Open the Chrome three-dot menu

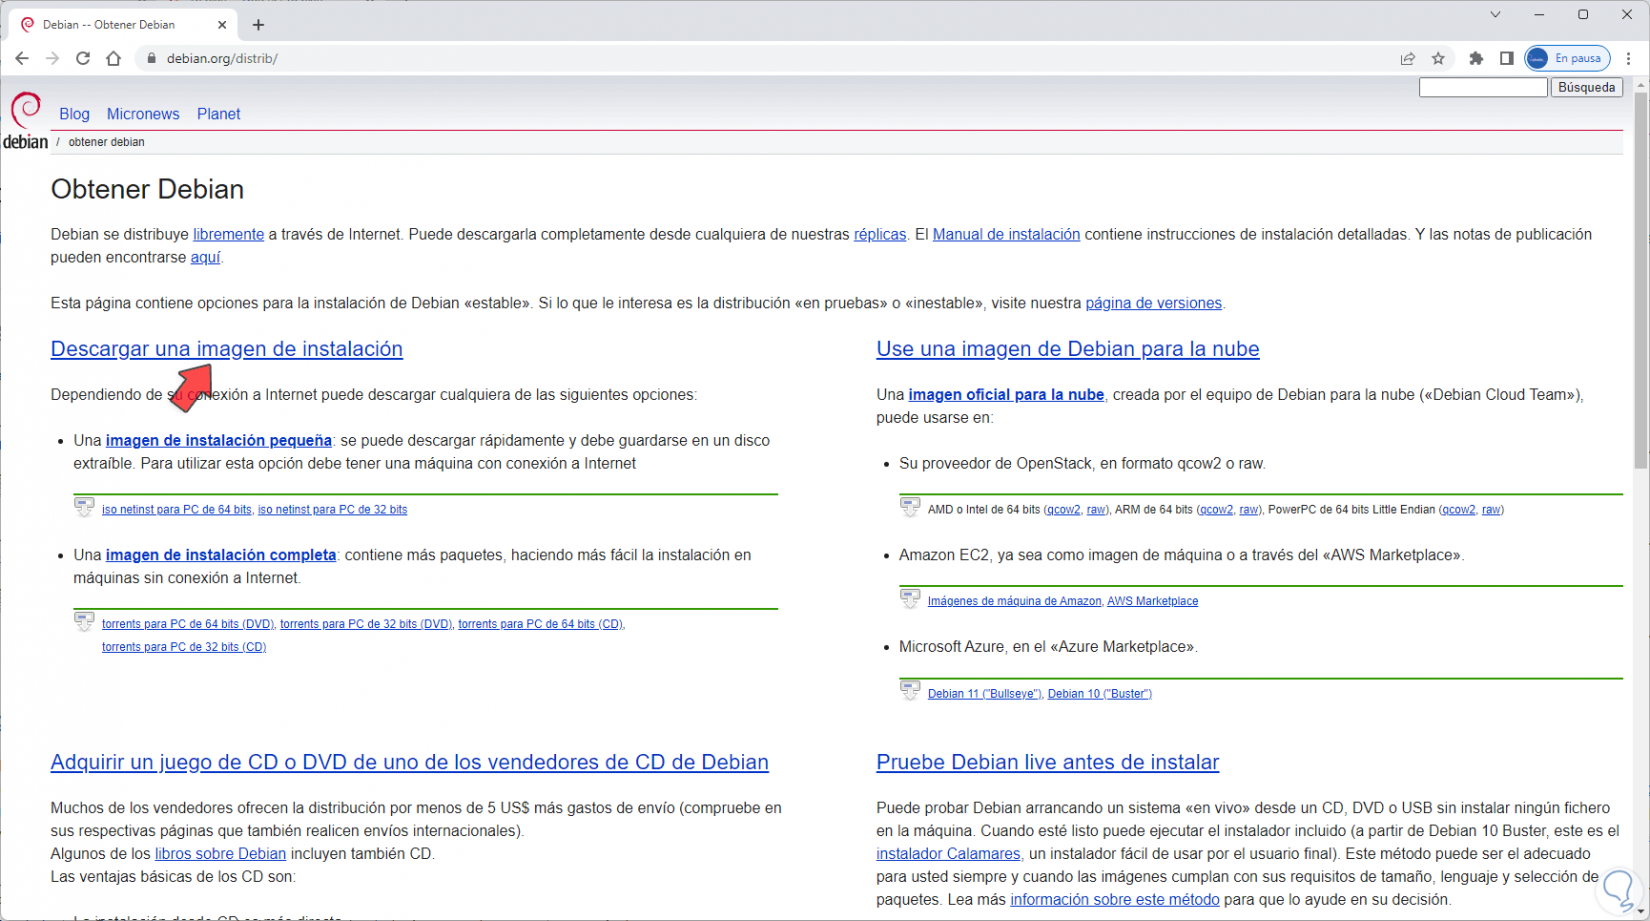pyautogui.click(x=1629, y=58)
